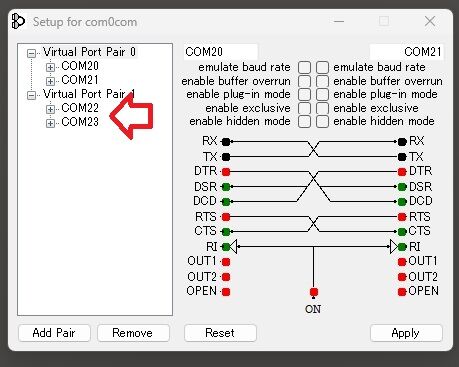Collapse the Virtual Port Pair 1 node
This screenshot has width=459, height=367.
tap(31, 95)
